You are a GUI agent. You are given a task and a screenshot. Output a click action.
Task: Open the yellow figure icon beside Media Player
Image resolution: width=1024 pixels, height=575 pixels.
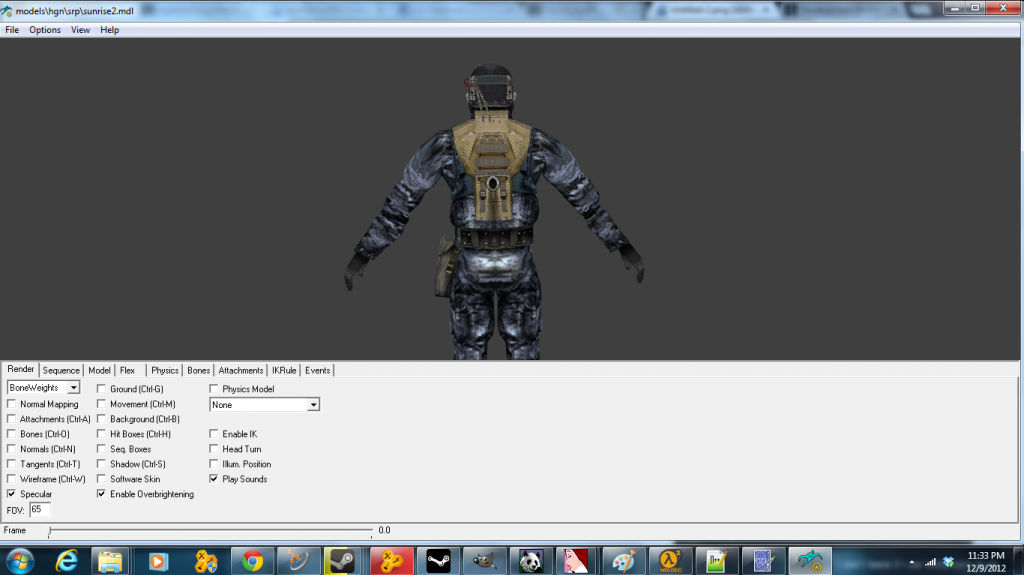(205, 561)
